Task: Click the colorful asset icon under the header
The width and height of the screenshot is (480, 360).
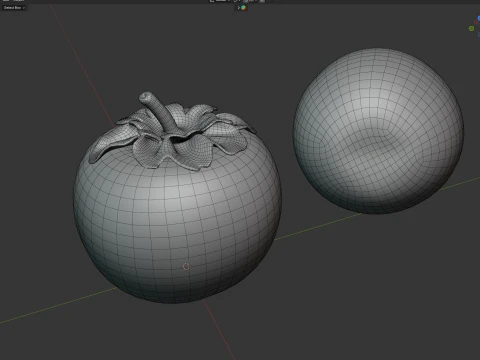Action: coord(243,8)
